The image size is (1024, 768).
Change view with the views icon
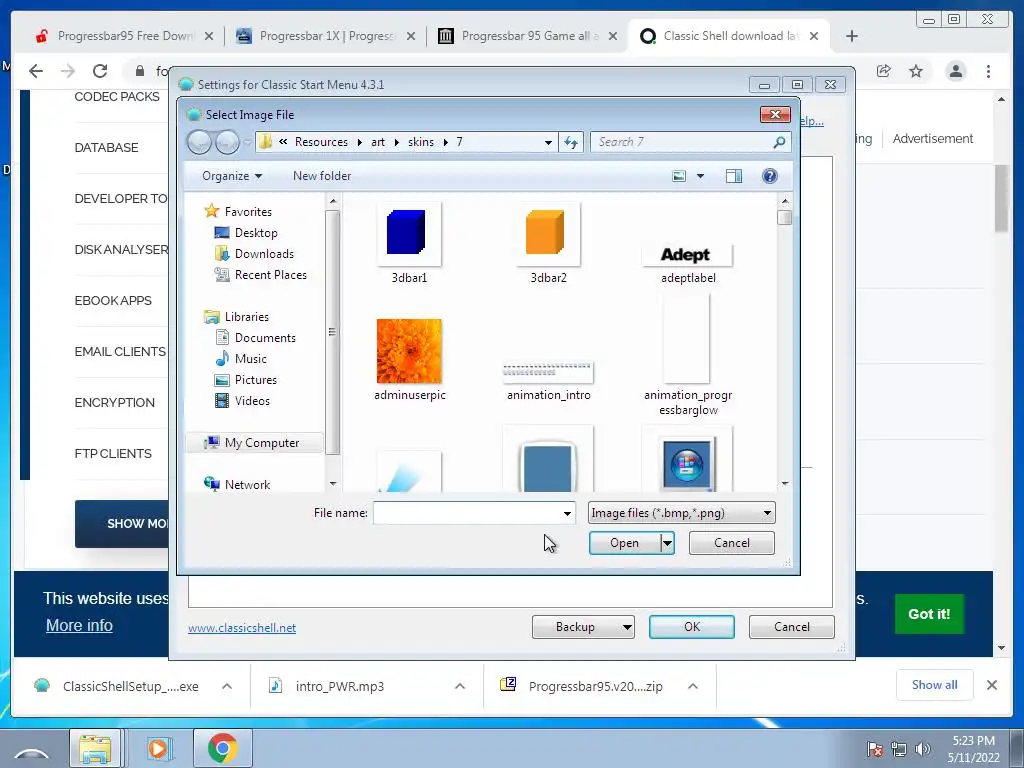pyautogui.click(x=679, y=176)
